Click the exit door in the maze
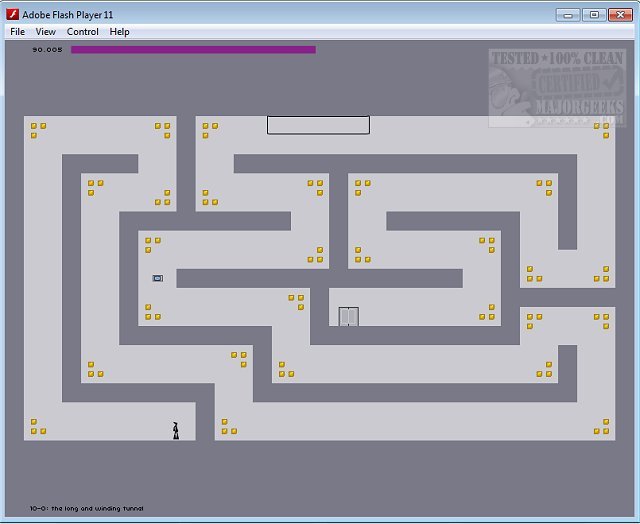 point(349,317)
